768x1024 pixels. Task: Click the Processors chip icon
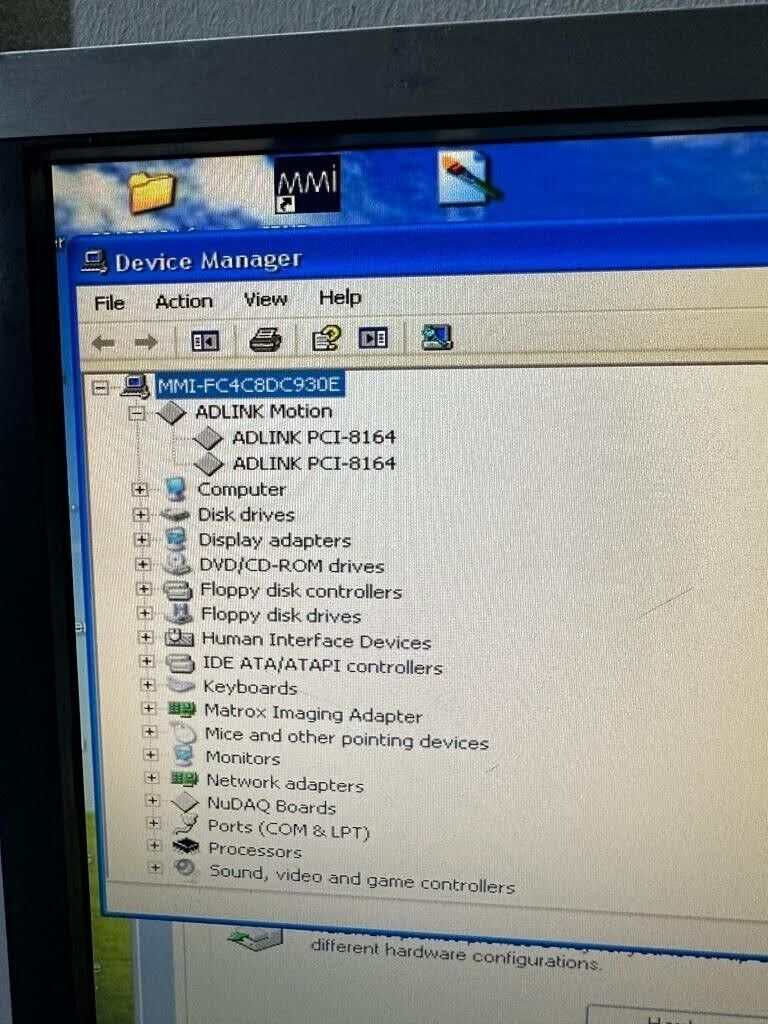(186, 846)
